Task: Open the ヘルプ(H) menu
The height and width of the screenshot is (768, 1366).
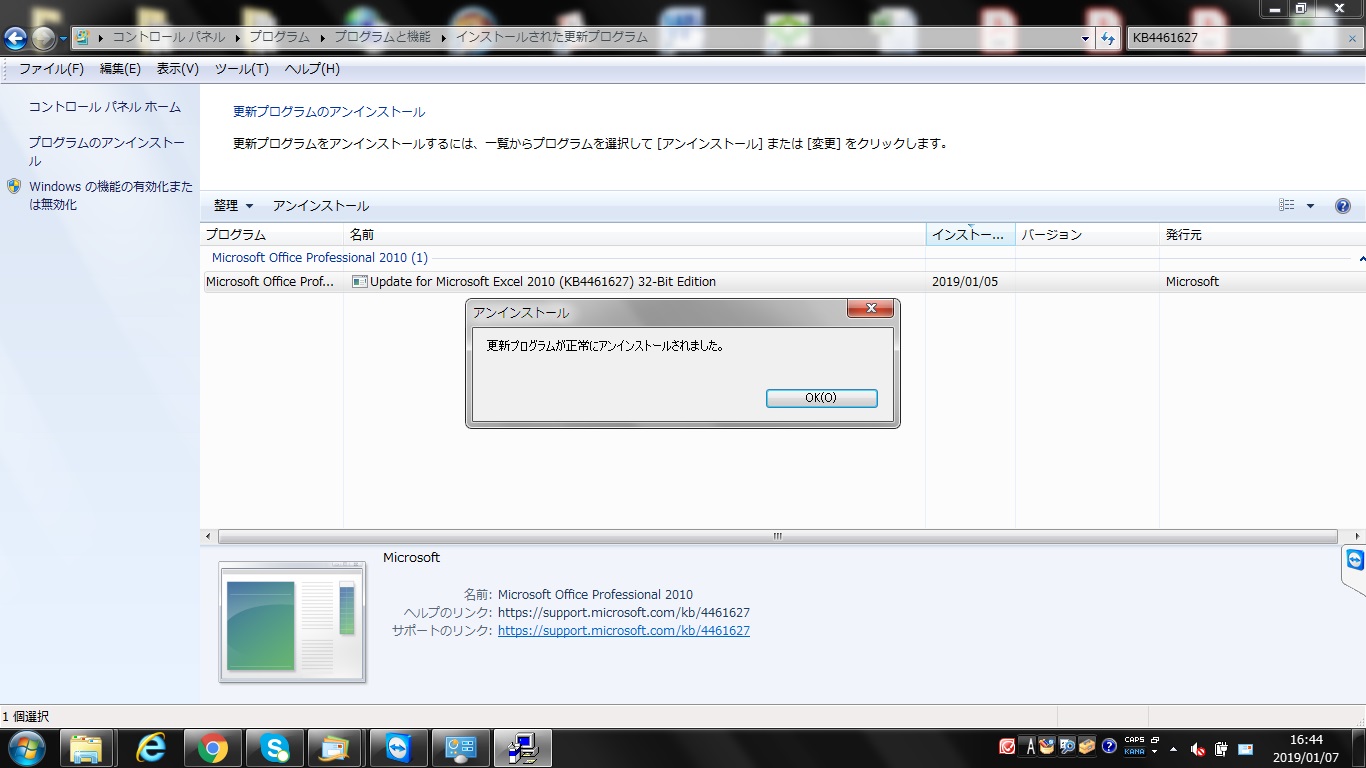Action: click(312, 69)
